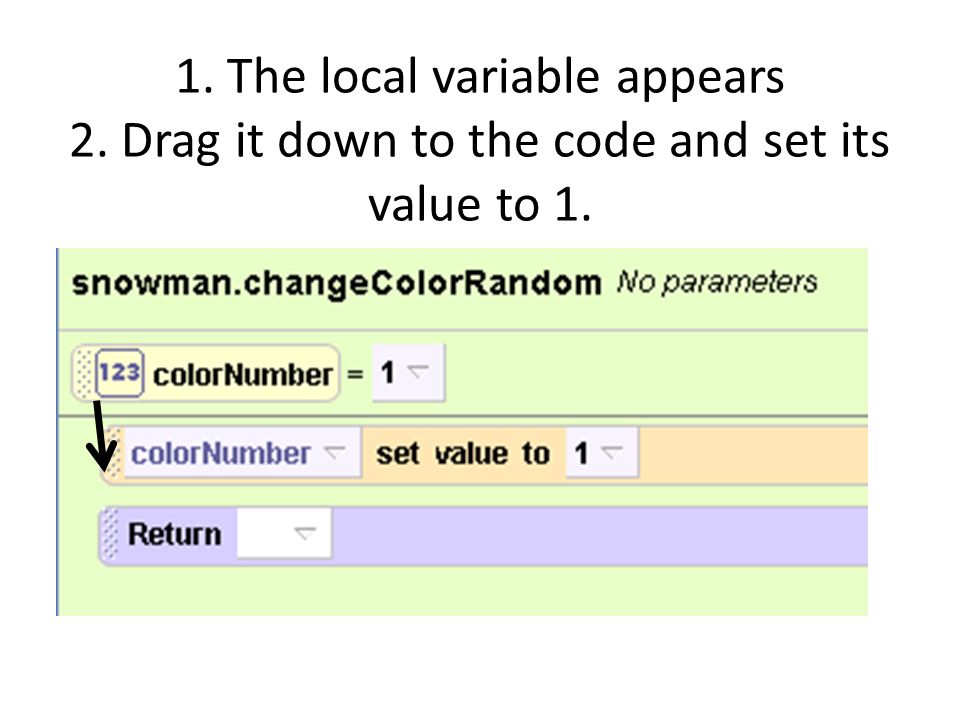This screenshot has width=960, height=720.
Task: Click the dotted handle of the Return tile
Action: tap(109, 534)
